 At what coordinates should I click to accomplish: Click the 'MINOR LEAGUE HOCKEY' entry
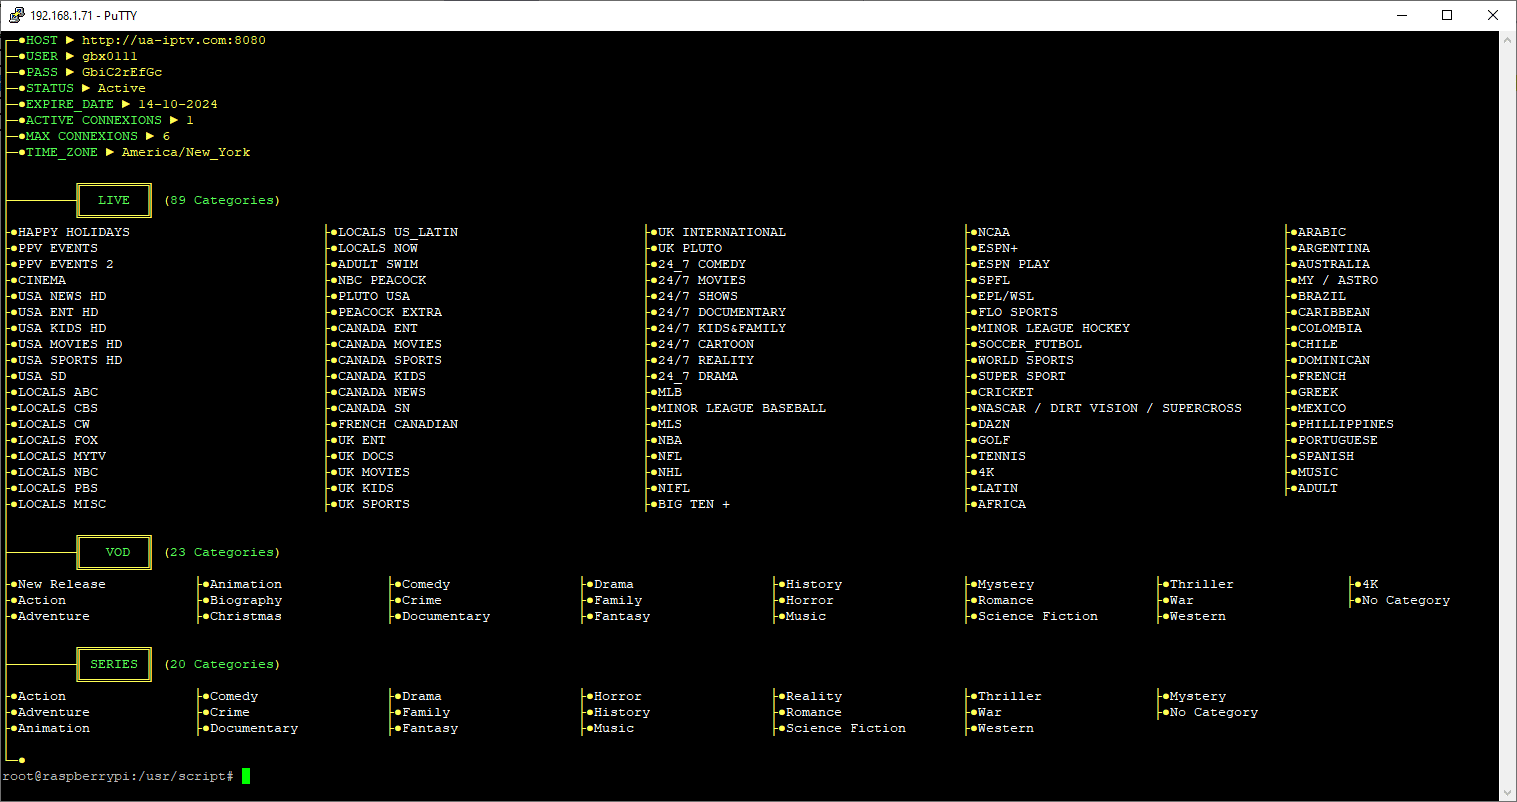tap(1054, 328)
